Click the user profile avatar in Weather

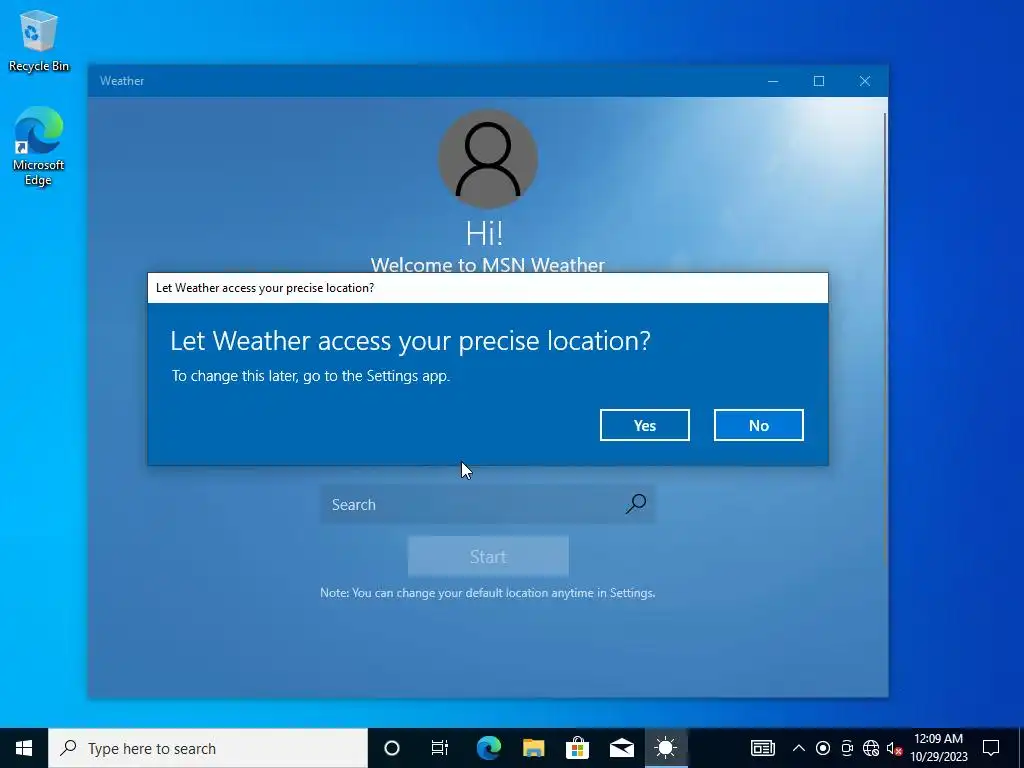click(x=488, y=159)
